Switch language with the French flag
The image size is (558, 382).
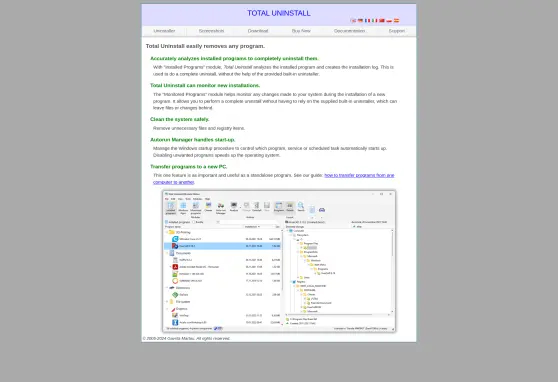pos(367,21)
